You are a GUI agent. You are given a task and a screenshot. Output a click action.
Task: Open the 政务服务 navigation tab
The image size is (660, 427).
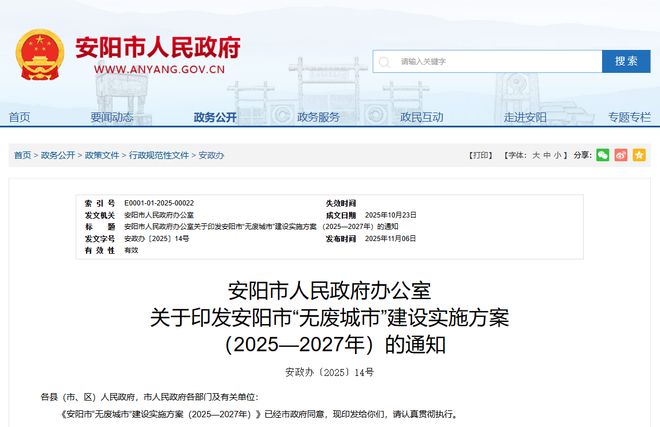(319, 117)
